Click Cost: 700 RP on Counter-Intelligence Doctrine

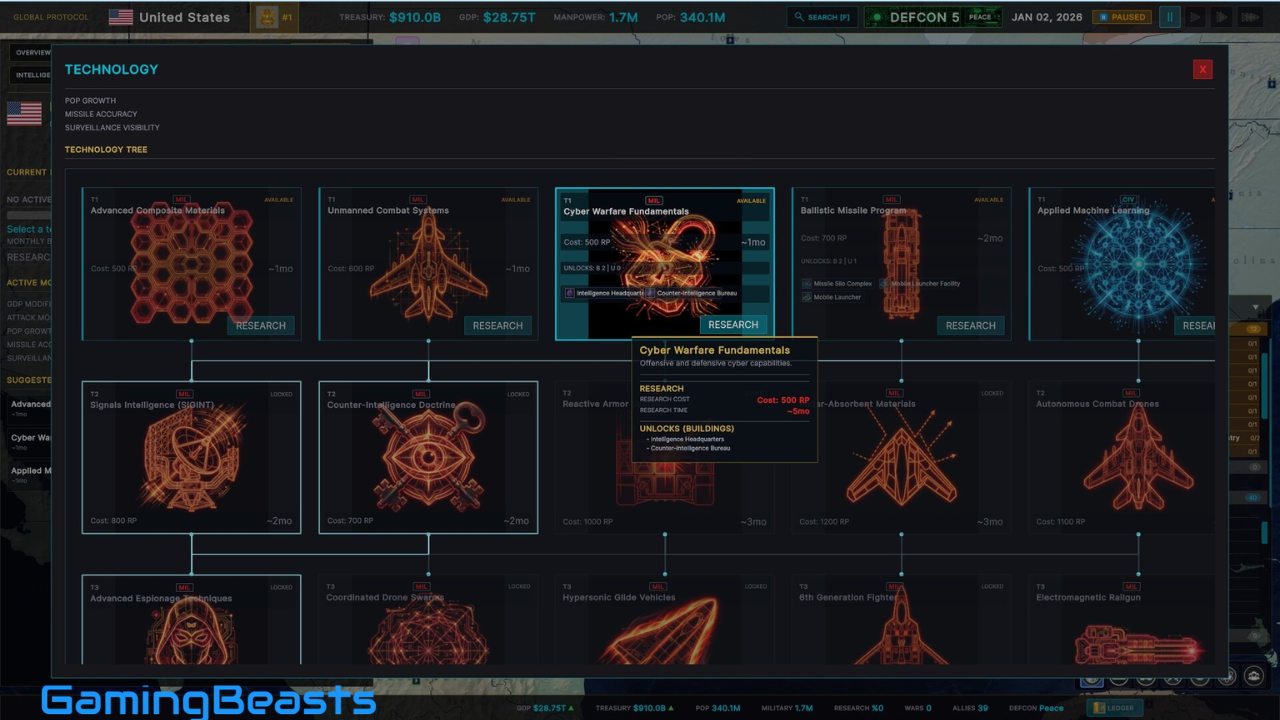(350, 521)
